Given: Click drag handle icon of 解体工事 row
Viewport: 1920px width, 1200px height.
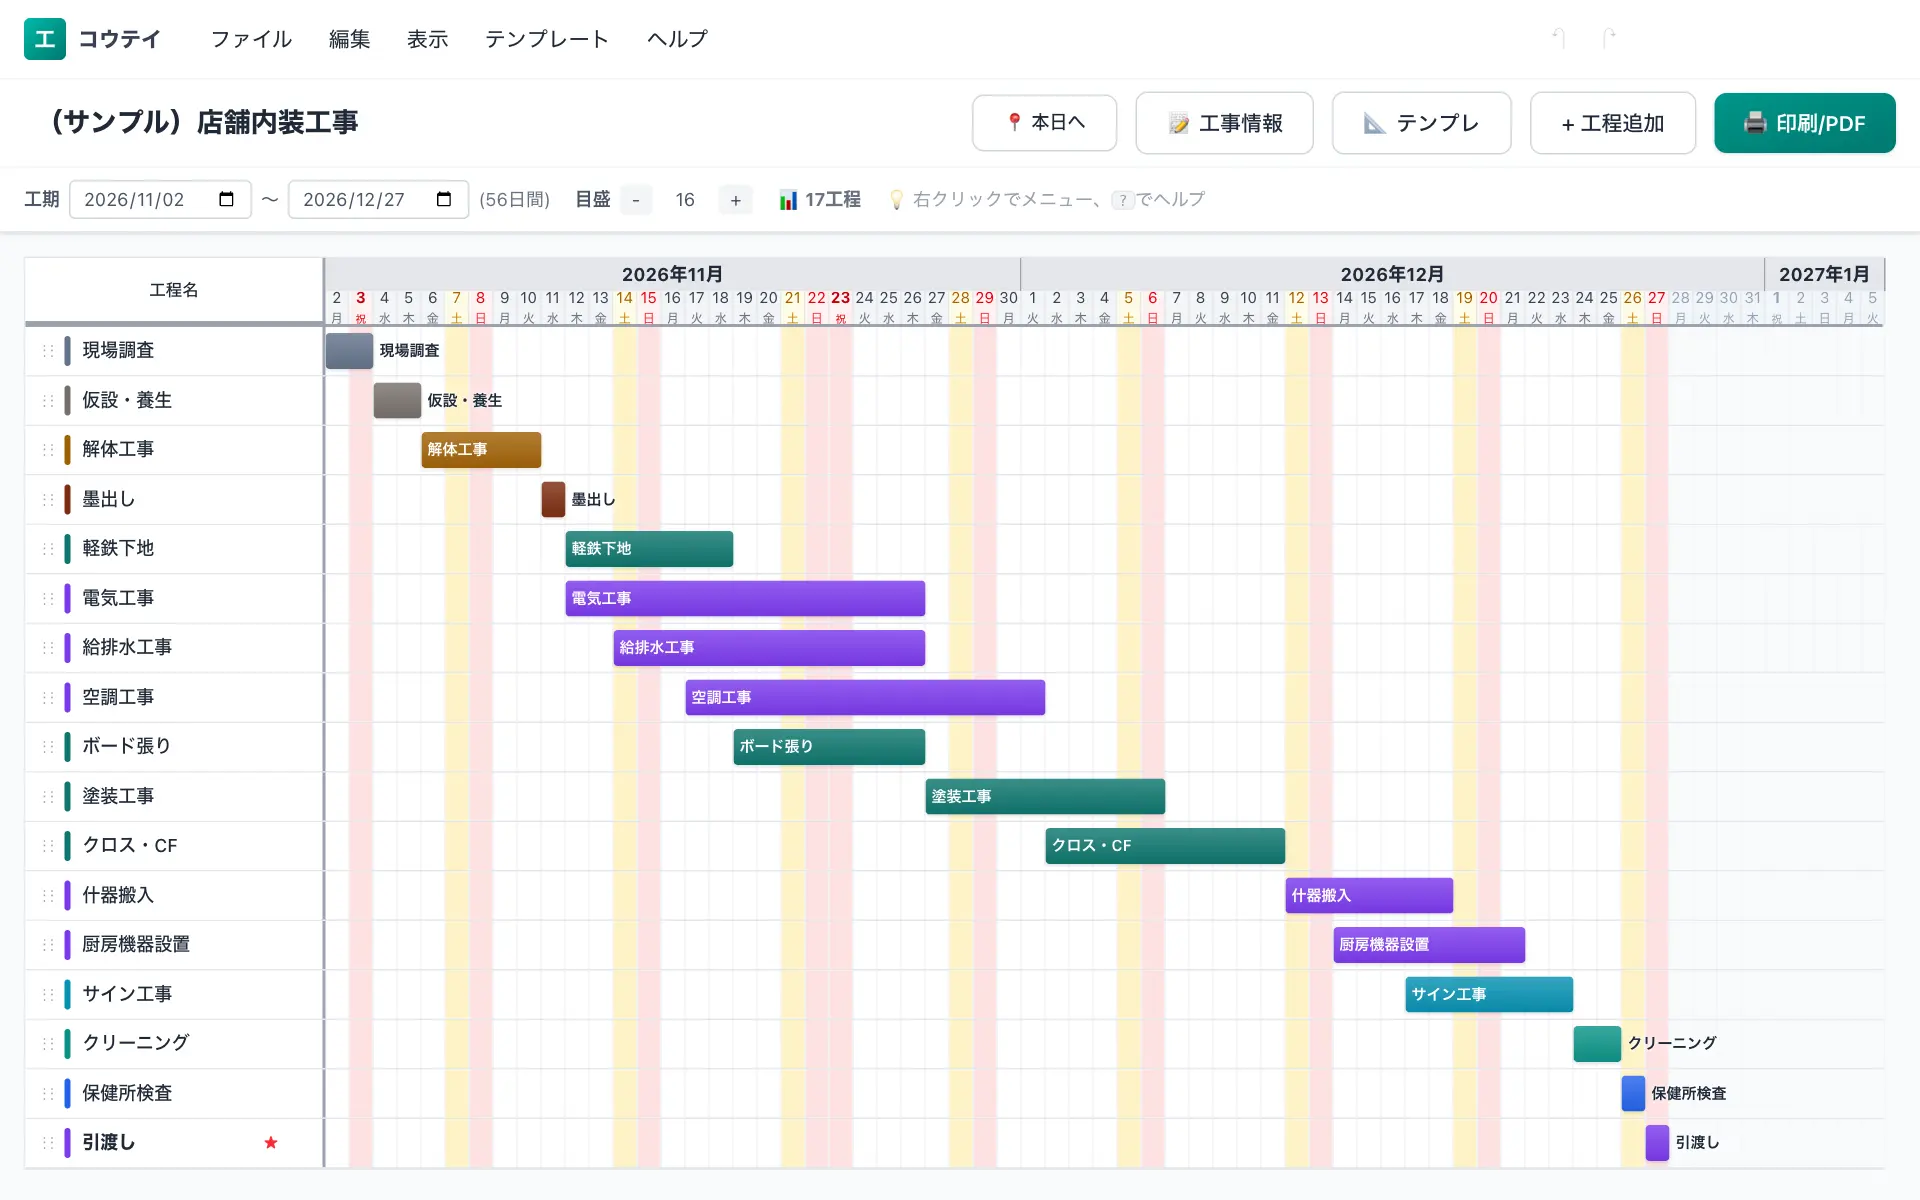Looking at the screenshot, I should coord(47,449).
